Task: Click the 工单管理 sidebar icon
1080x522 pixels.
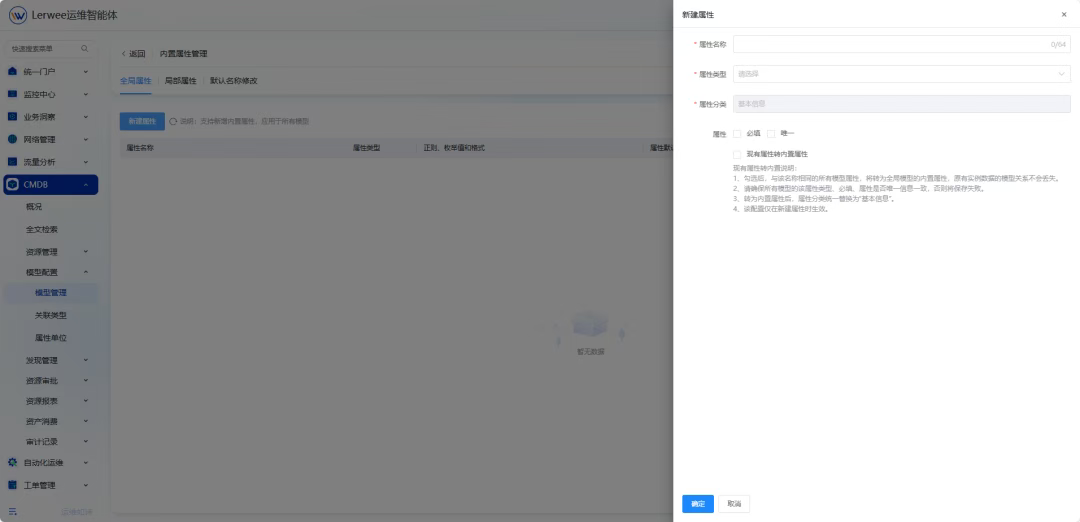Action: 13,485
